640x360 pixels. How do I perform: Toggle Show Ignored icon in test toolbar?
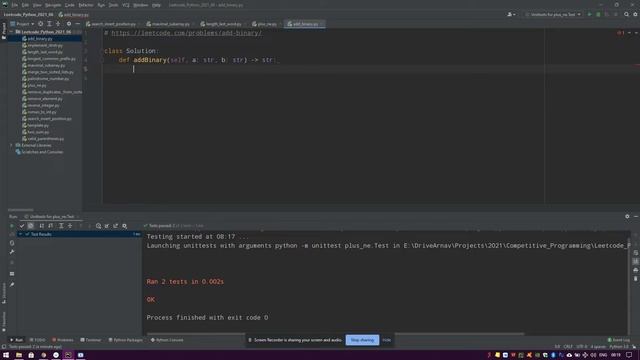pos(31,226)
